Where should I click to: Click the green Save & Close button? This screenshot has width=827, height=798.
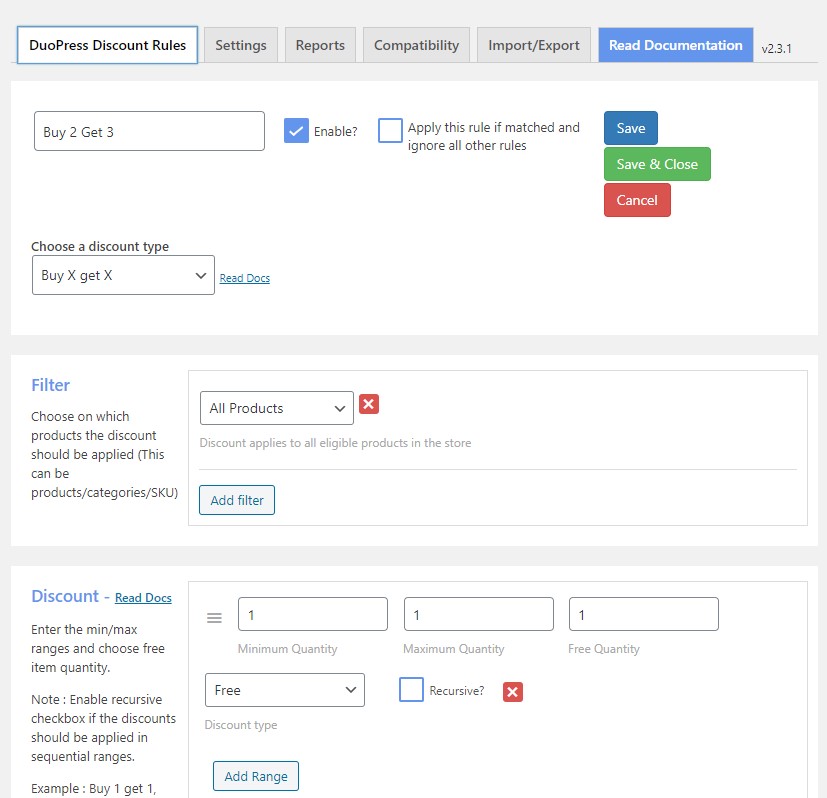coord(657,164)
